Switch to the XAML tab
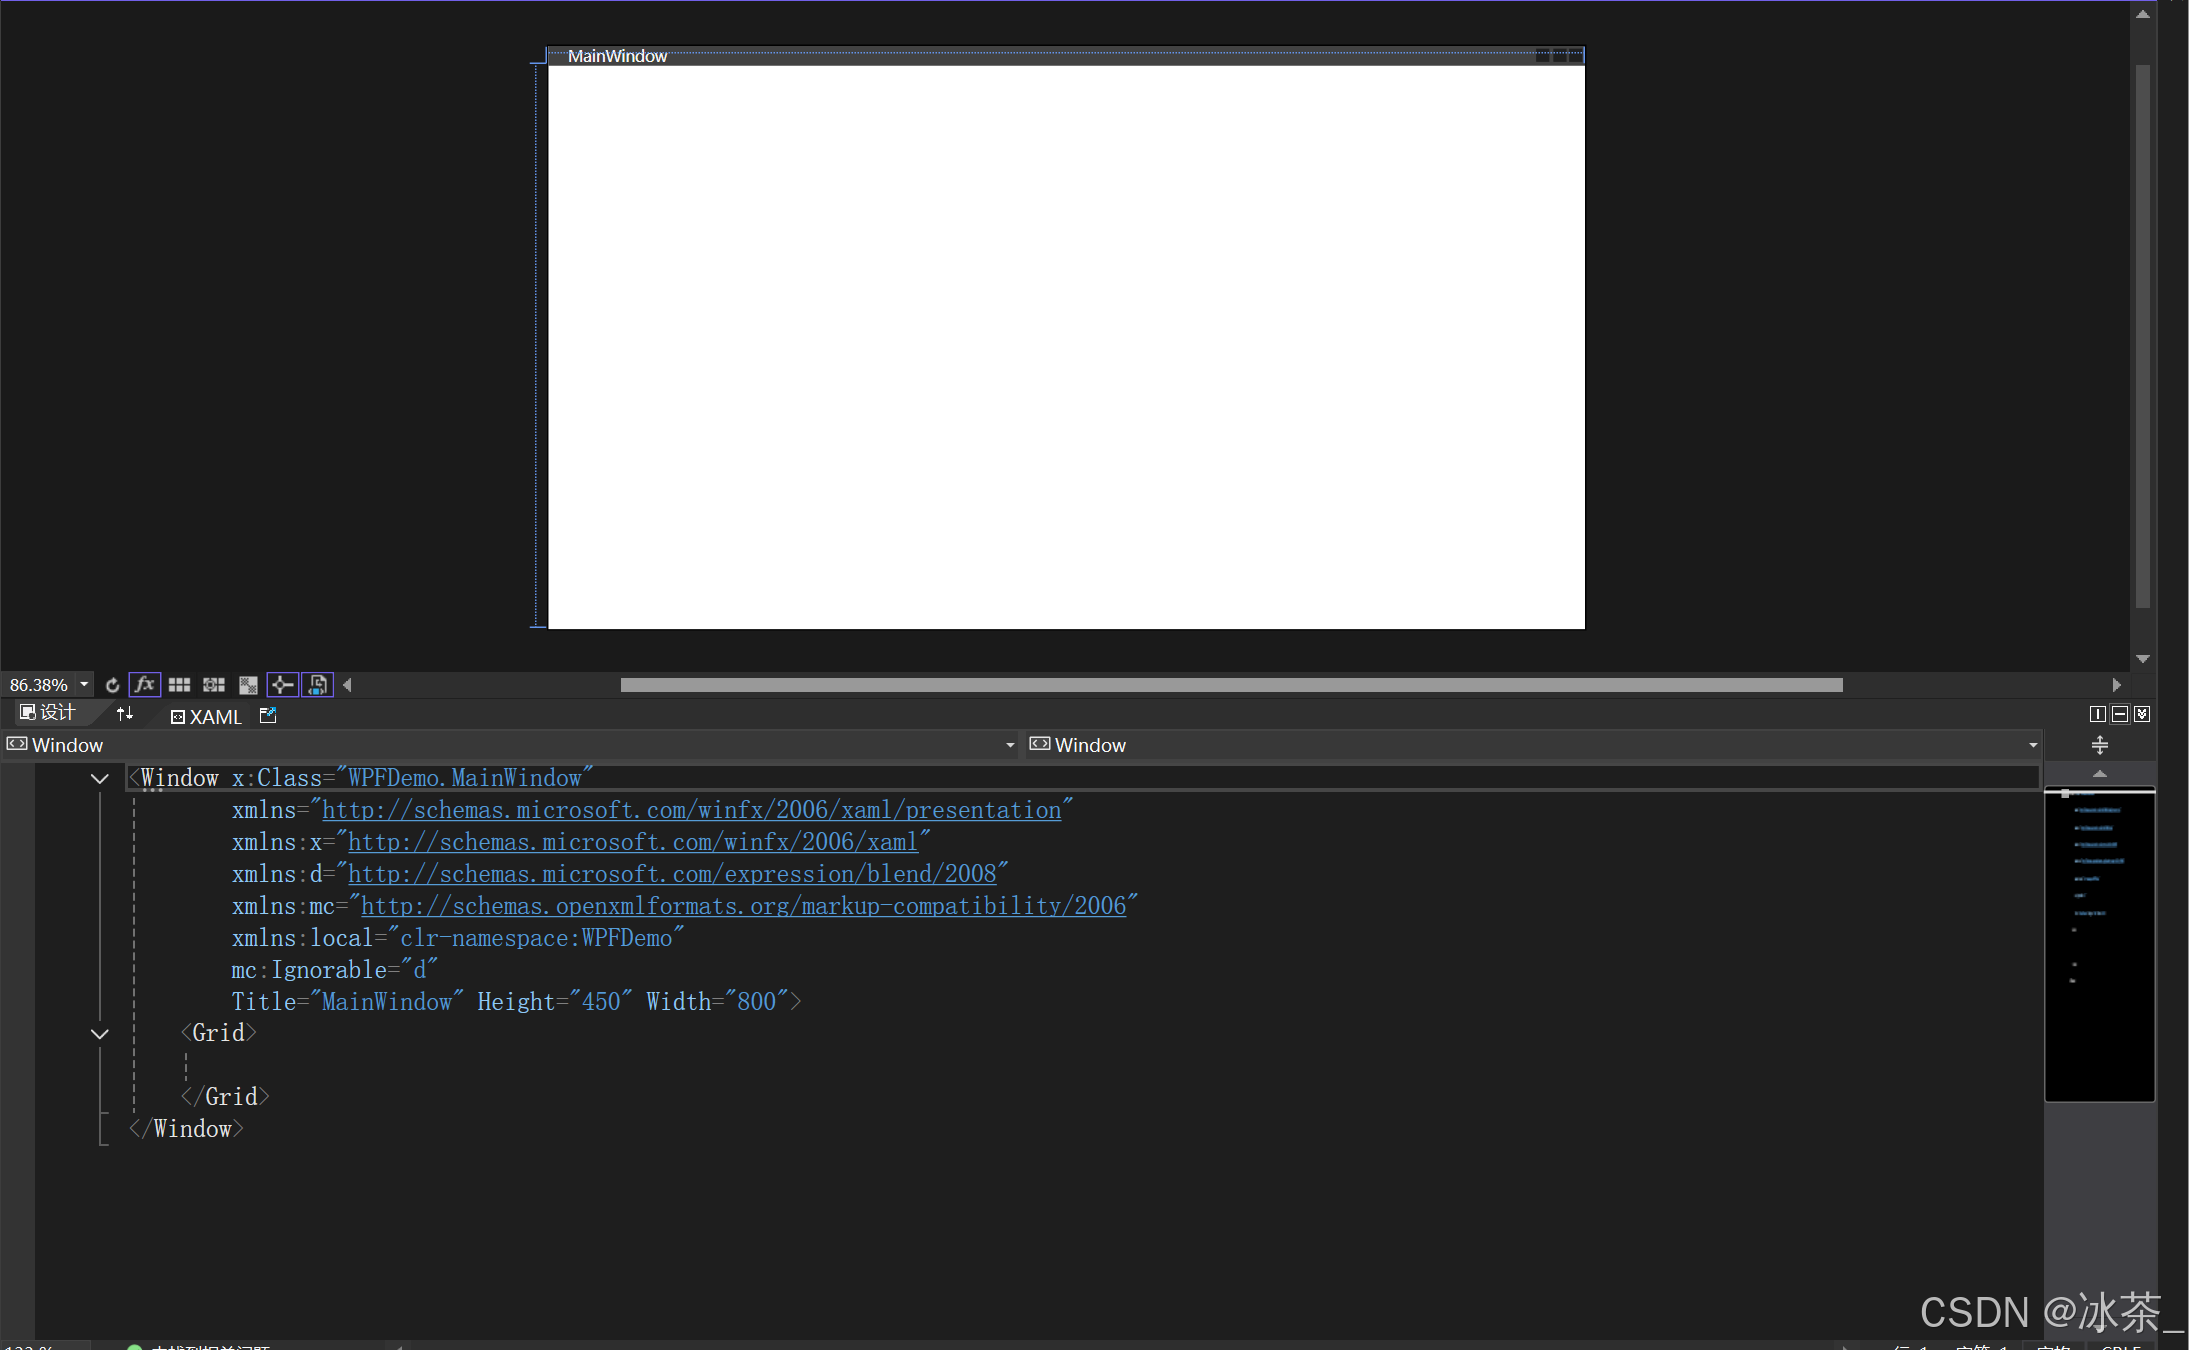Image resolution: width=2189 pixels, height=1350 pixels. (206, 717)
